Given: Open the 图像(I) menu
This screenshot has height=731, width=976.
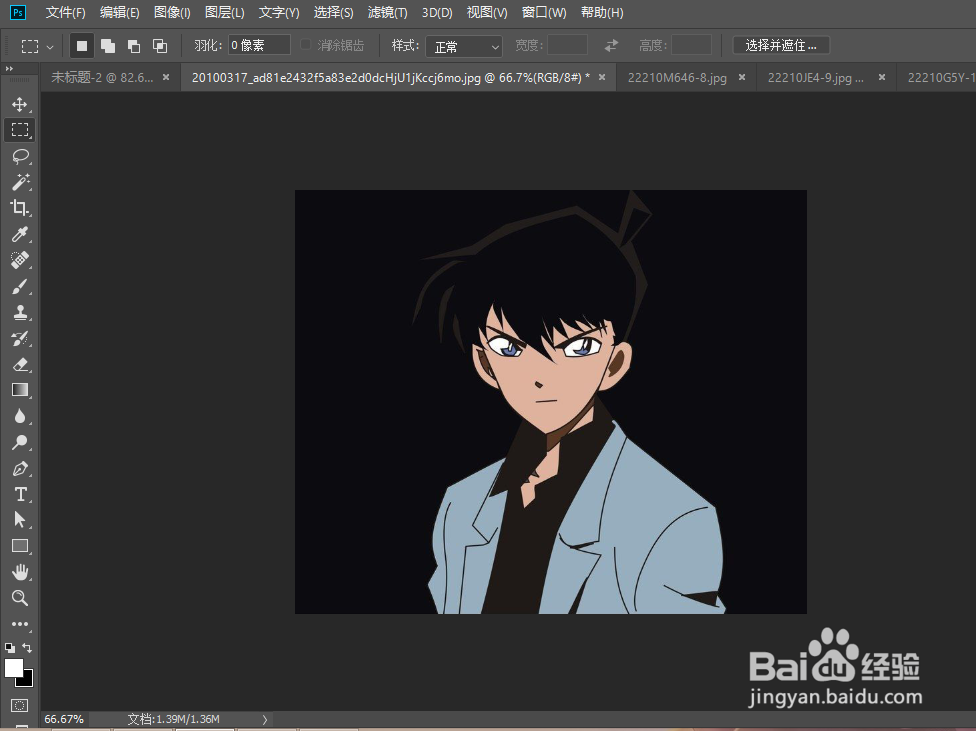Looking at the screenshot, I should [172, 12].
